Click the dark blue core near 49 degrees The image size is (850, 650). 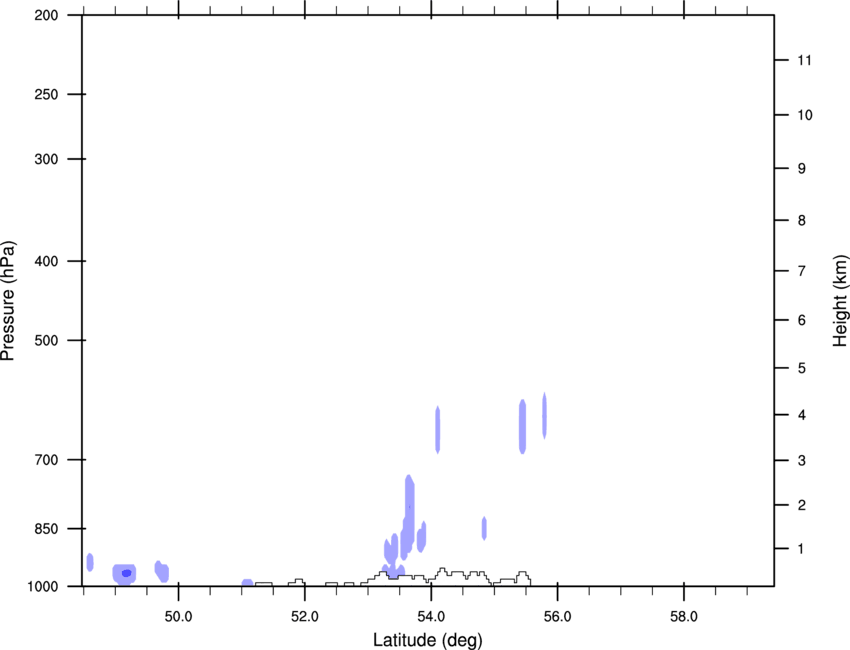pyautogui.click(x=126, y=573)
